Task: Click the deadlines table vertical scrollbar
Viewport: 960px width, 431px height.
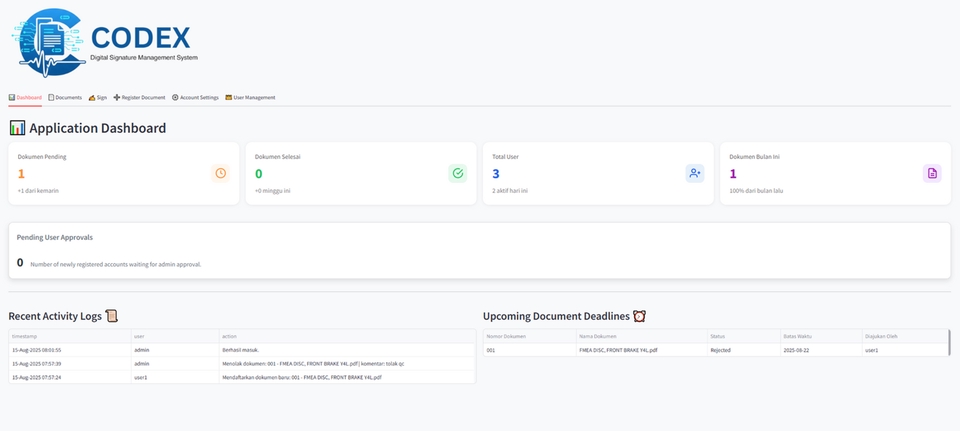Action: pyautogui.click(x=949, y=343)
